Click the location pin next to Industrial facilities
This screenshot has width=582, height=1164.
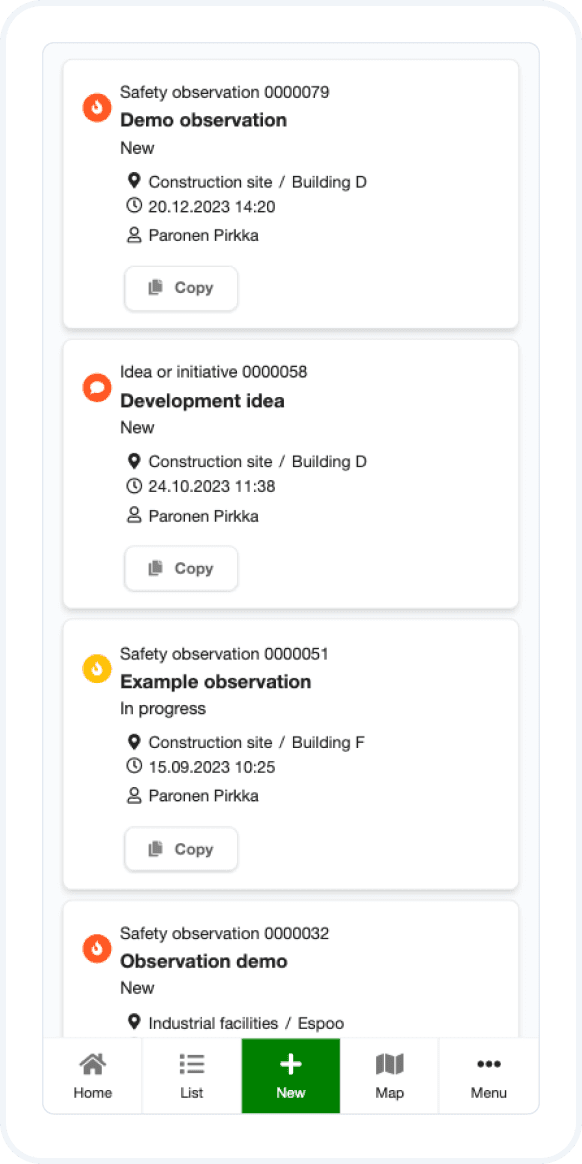point(134,1022)
